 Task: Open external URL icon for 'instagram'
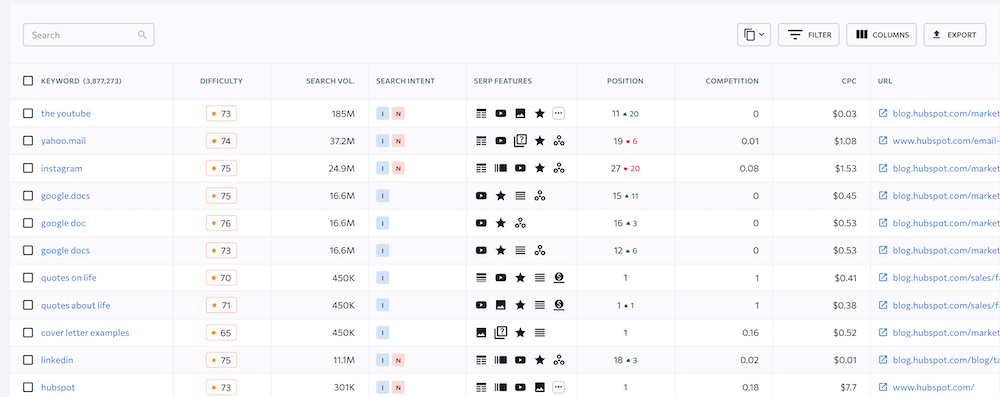pos(883,169)
